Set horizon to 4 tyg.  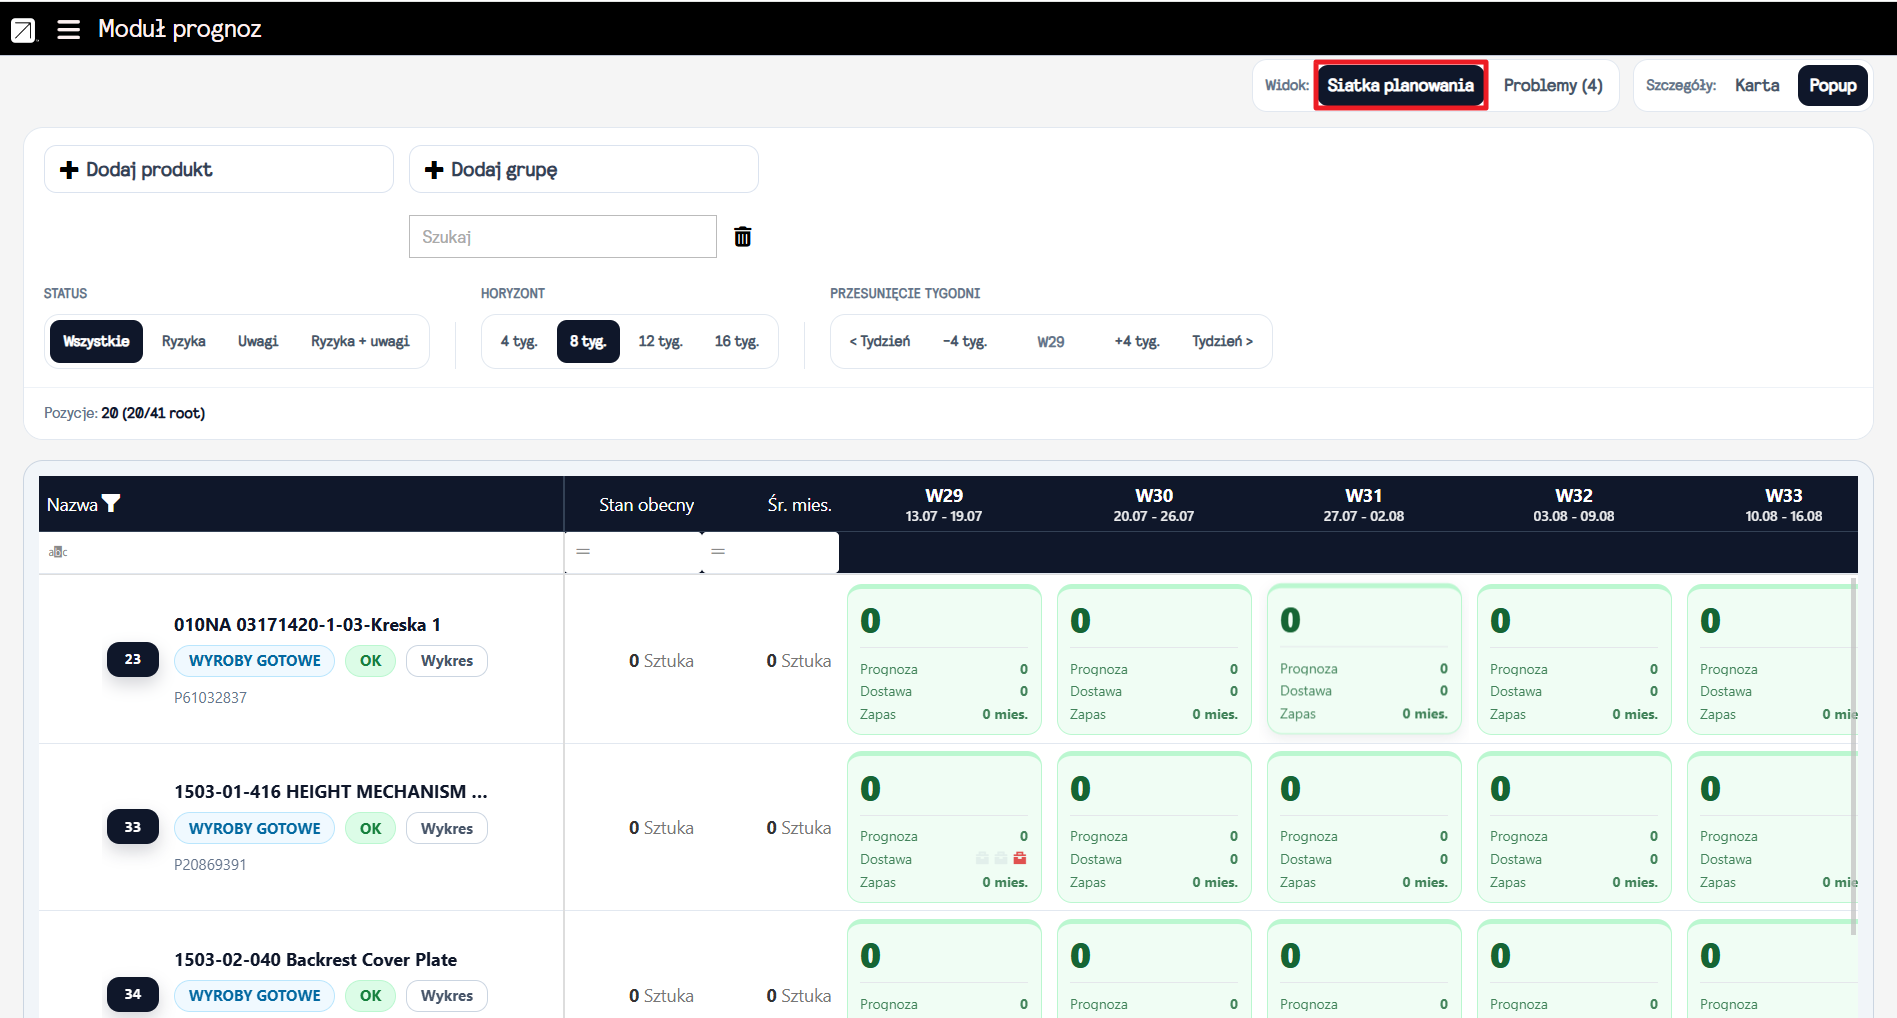click(x=519, y=341)
